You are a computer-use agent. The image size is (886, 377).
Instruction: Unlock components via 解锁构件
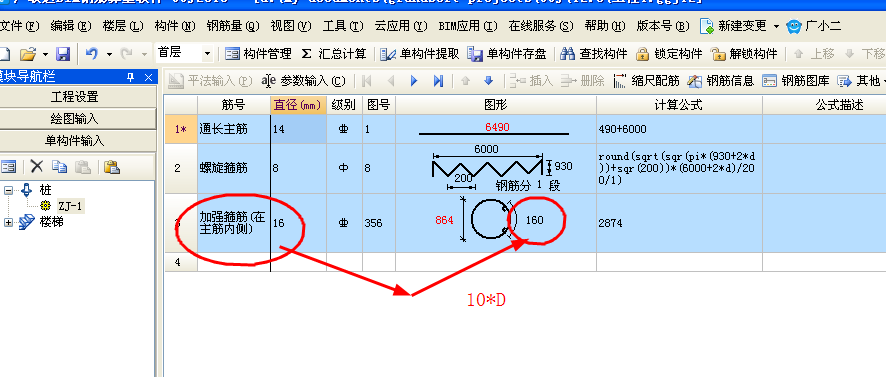click(744, 54)
